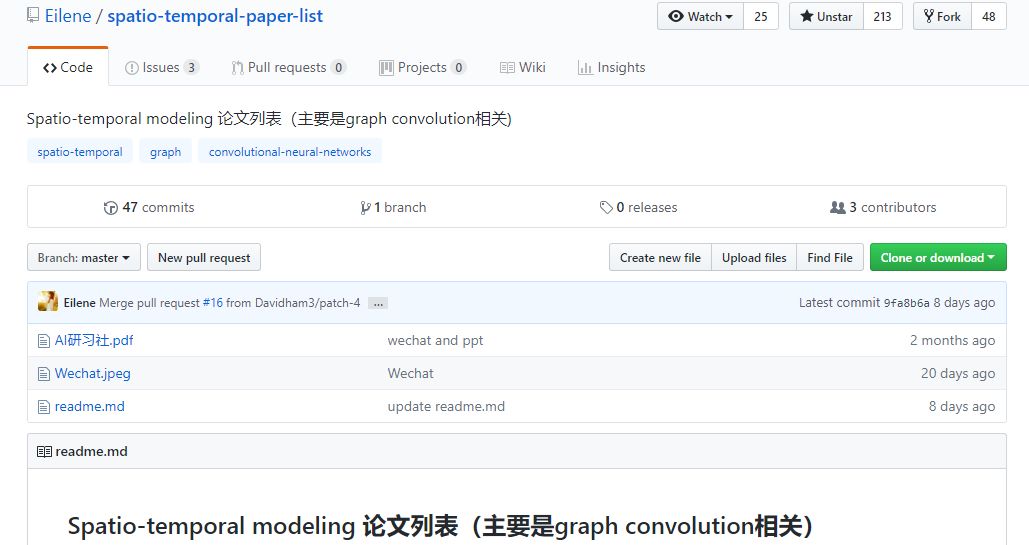The height and width of the screenshot is (545, 1029).
Task: Open the latest commit hash 9fa8b6a
Action: [x=906, y=303]
